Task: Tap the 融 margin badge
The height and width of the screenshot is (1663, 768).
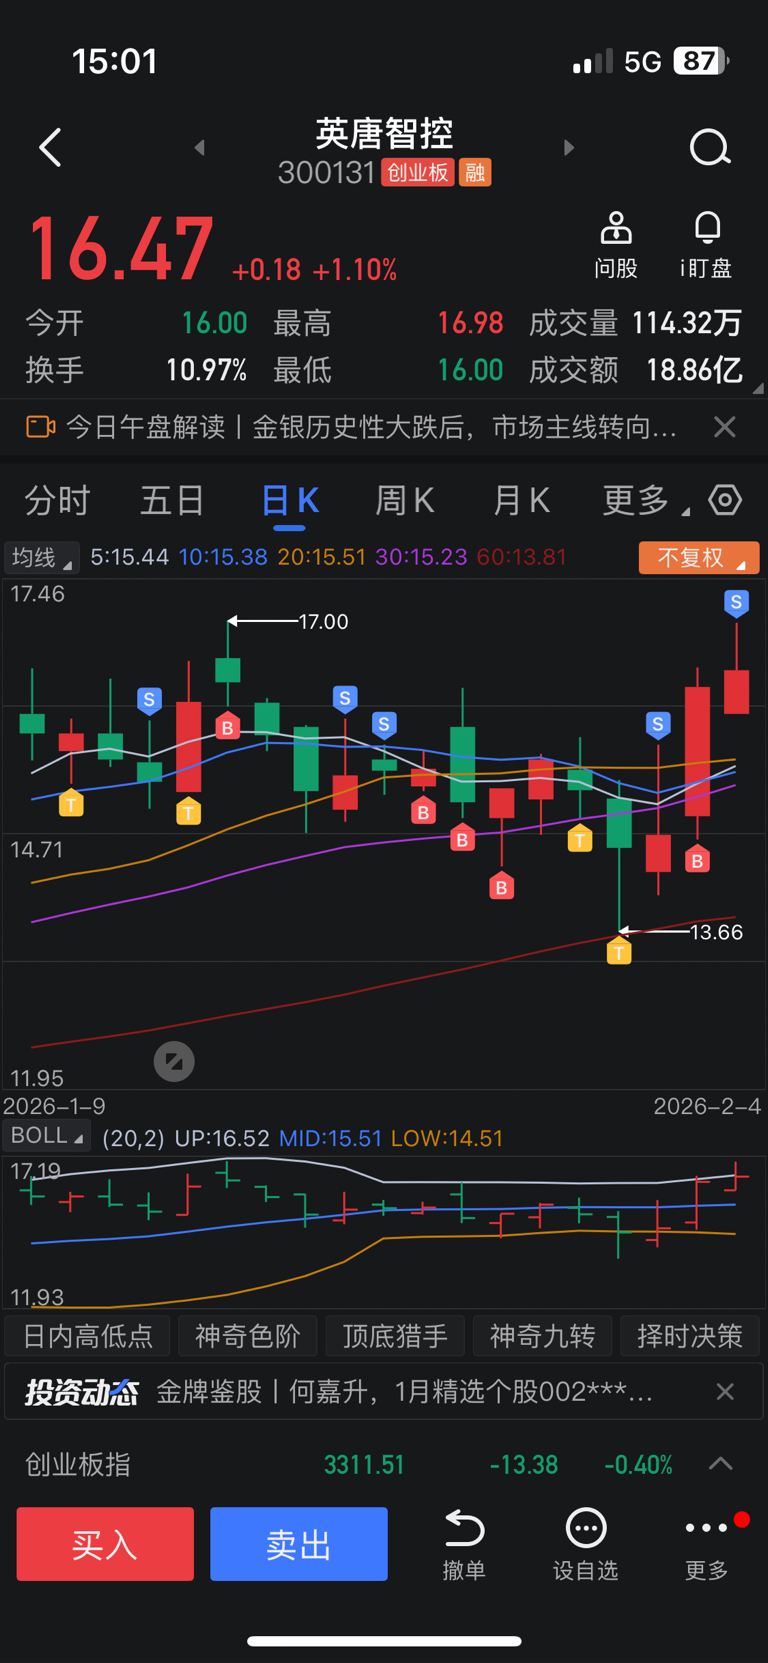Action: tap(475, 173)
